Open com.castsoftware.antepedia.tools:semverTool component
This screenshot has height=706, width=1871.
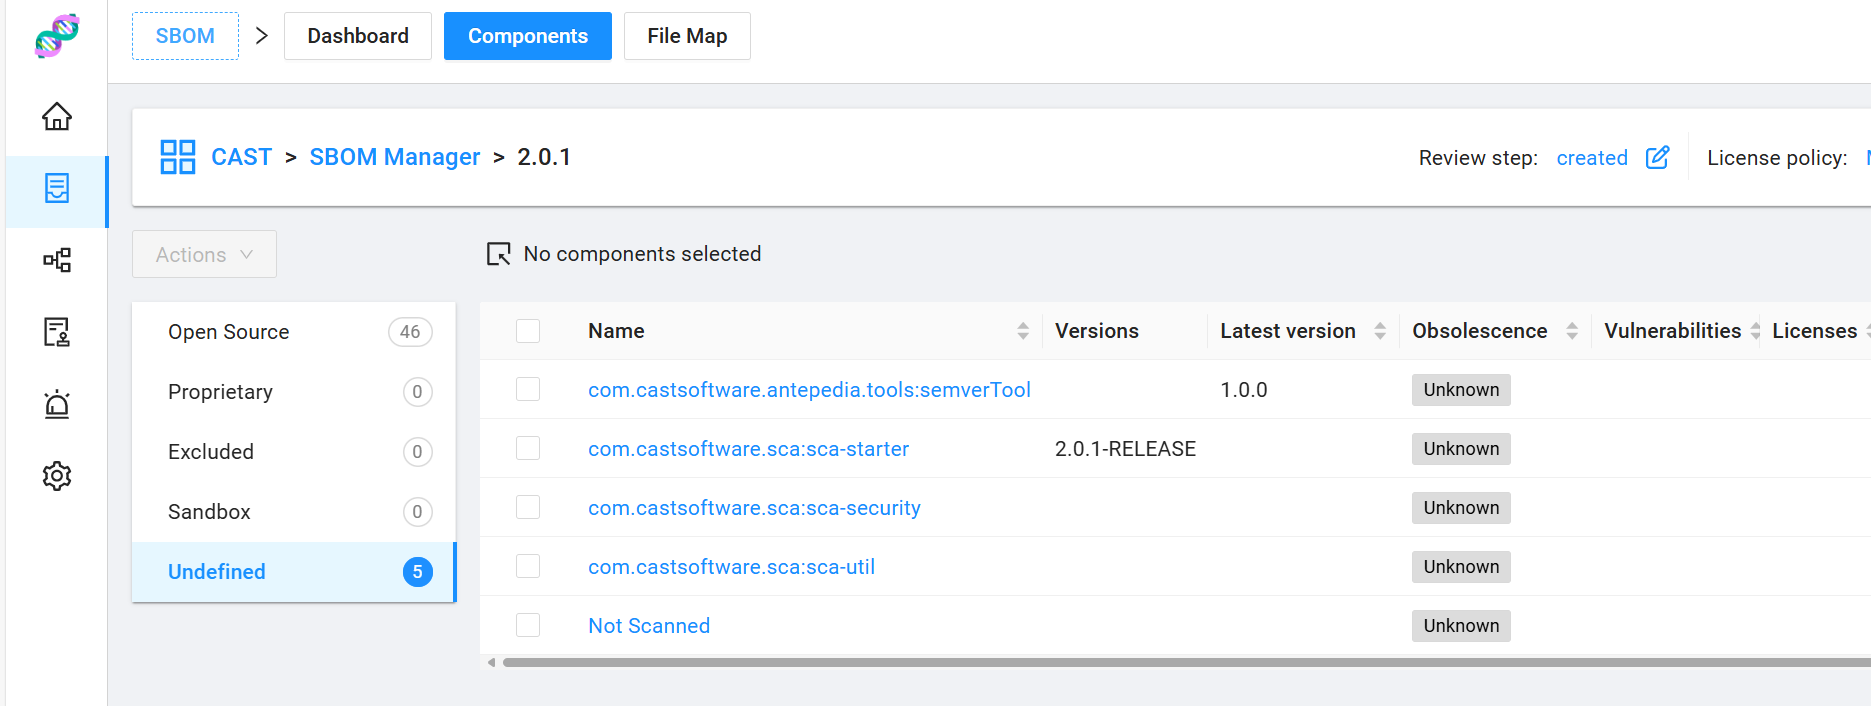tap(809, 390)
